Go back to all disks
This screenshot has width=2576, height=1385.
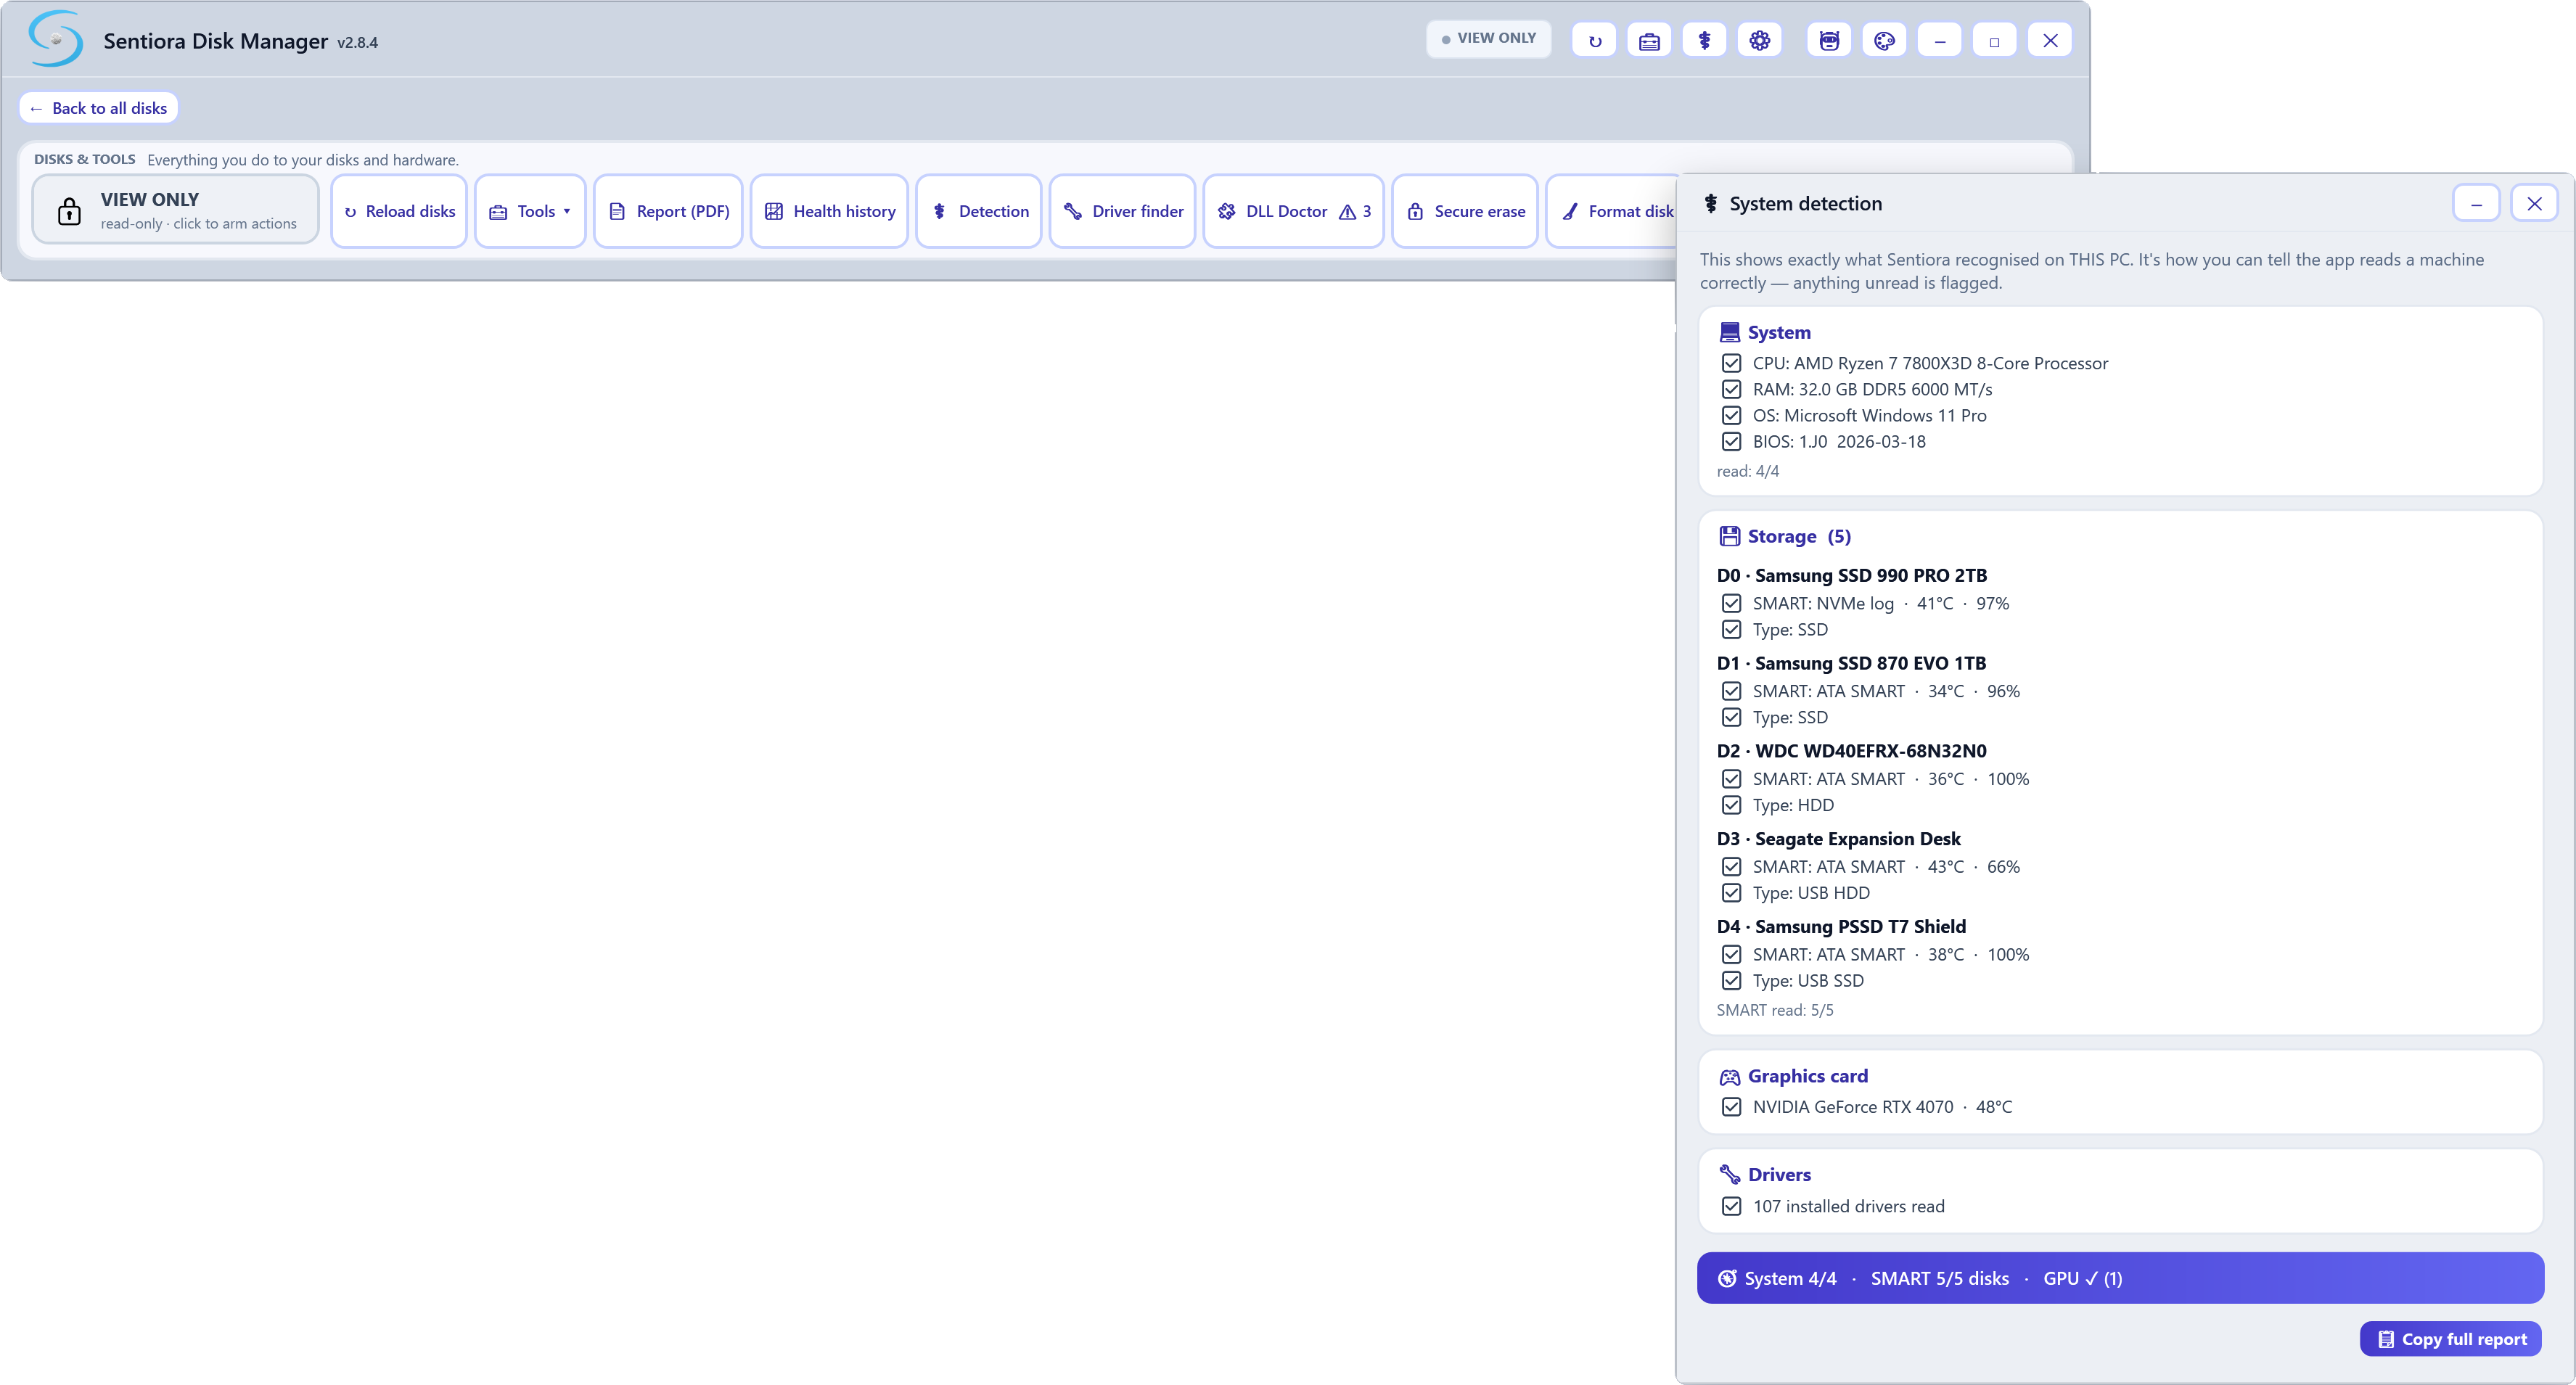tap(98, 108)
